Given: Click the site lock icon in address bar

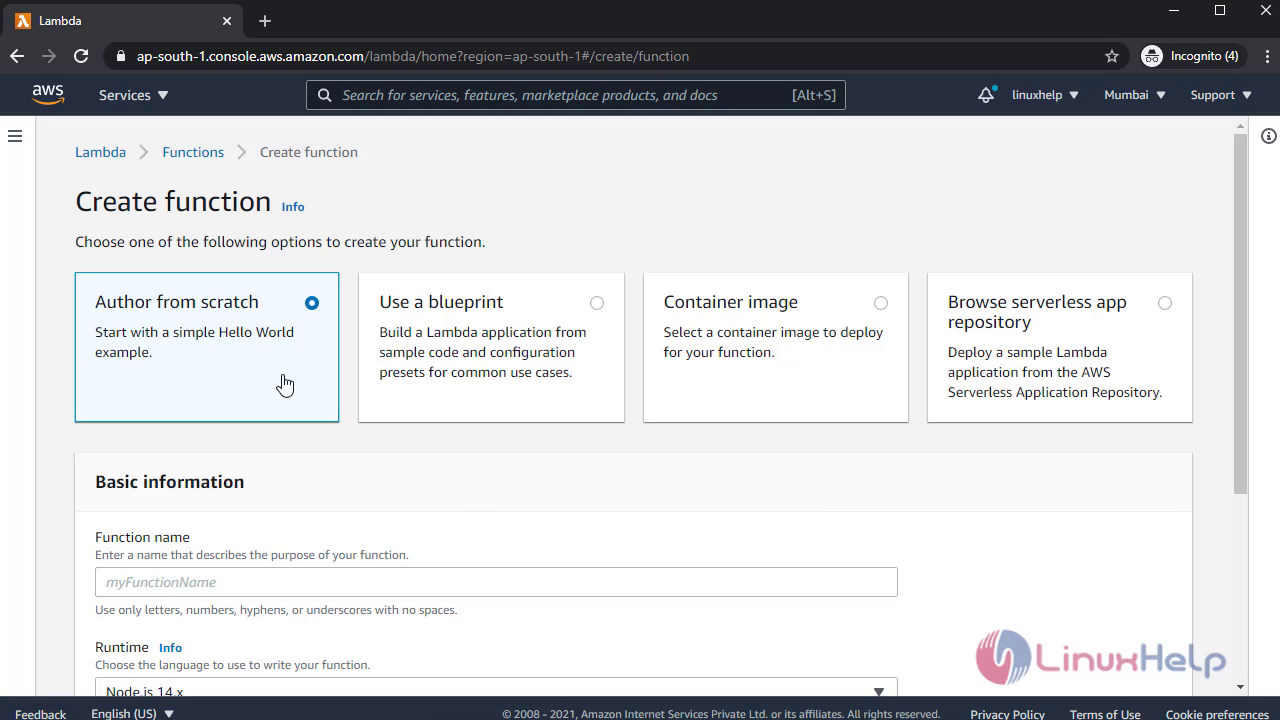Looking at the screenshot, I should [121, 56].
